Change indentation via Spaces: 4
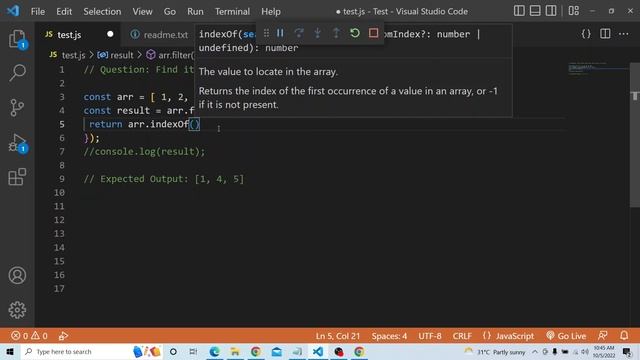This screenshot has height=360, width=640. [x=389, y=336]
